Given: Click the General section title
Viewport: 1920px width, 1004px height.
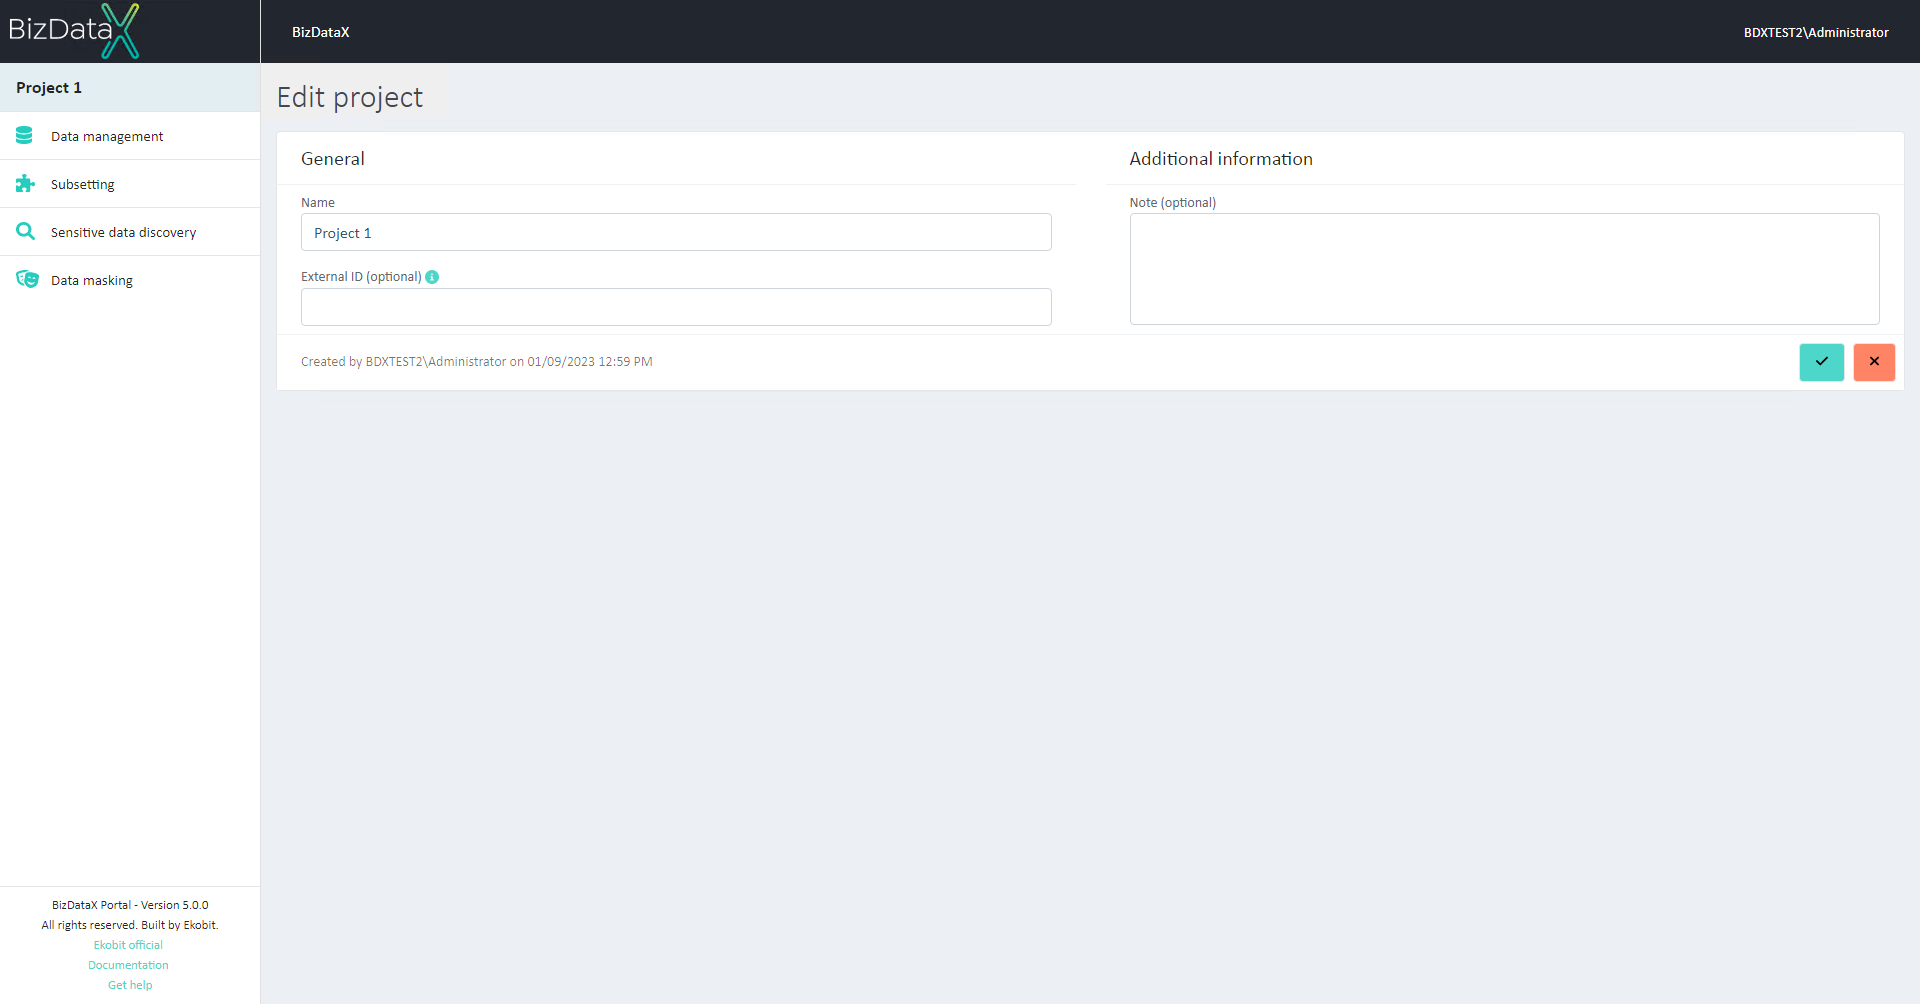Looking at the screenshot, I should point(333,159).
